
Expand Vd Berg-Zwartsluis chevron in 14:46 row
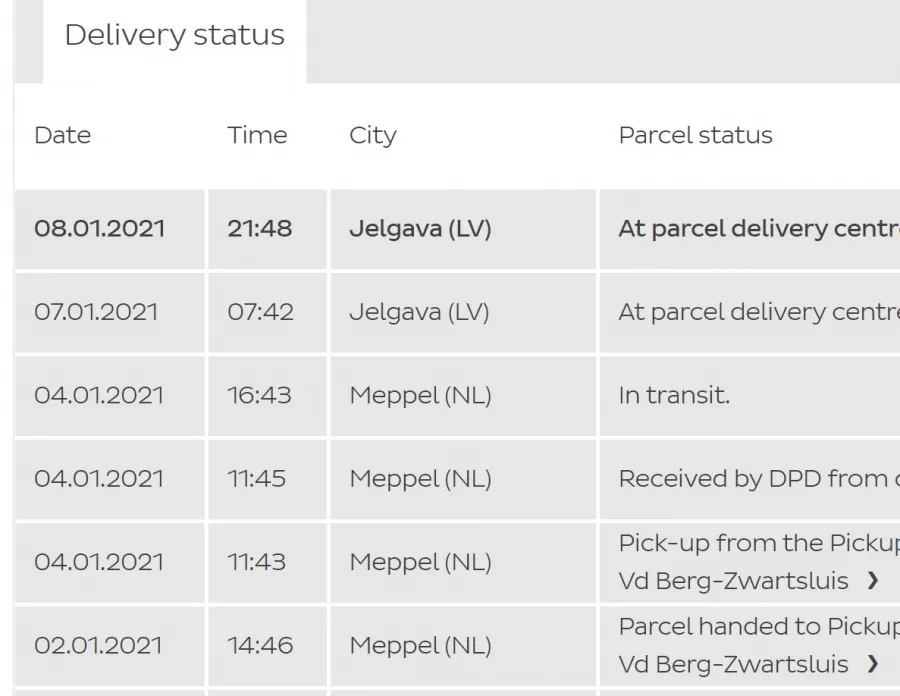tap(872, 664)
